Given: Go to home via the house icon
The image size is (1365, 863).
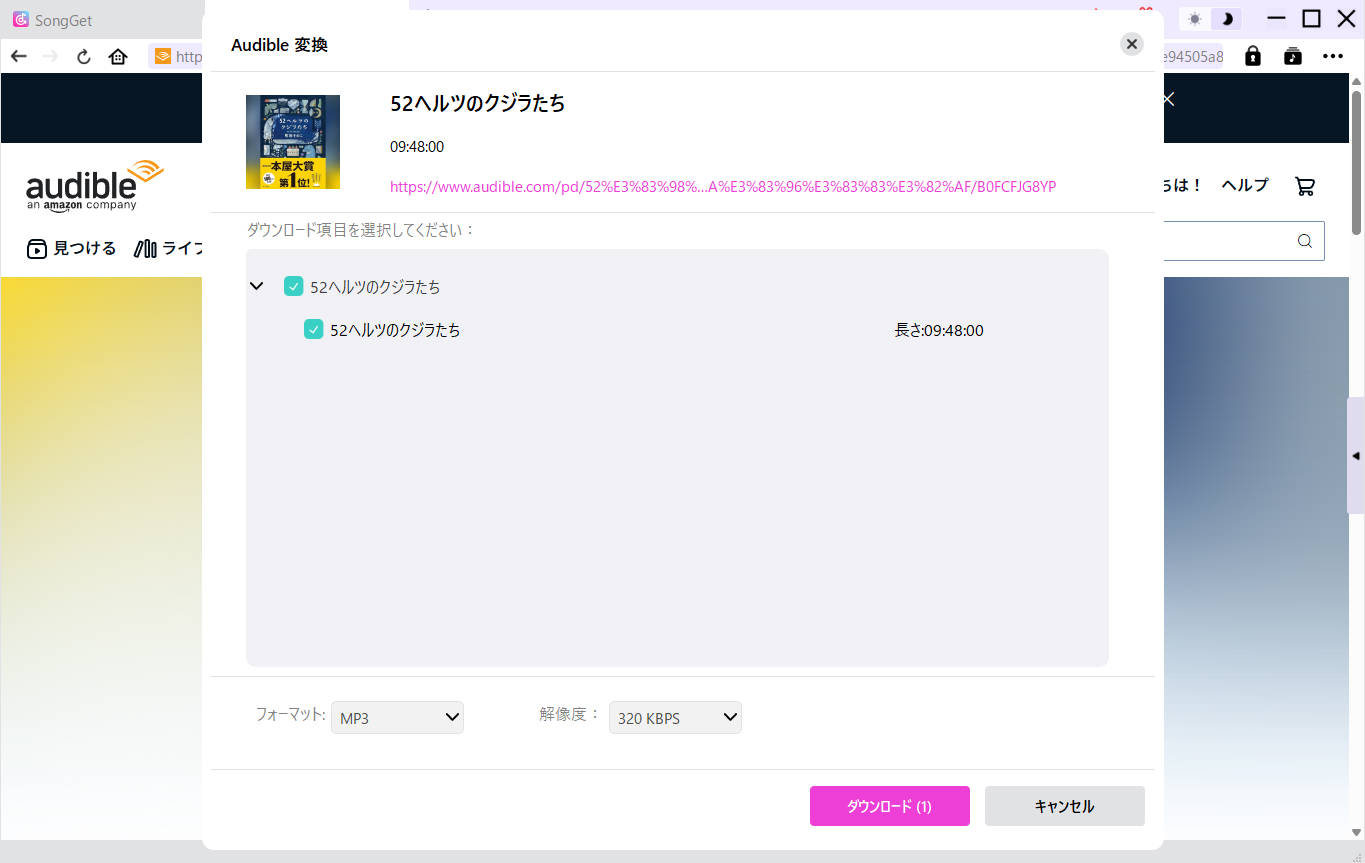Looking at the screenshot, I should point(118,57).
